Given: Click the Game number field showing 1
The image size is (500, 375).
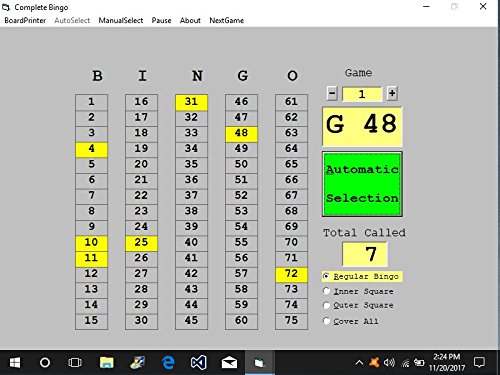Looking at the screenshot, I should (x=362, y=94).
